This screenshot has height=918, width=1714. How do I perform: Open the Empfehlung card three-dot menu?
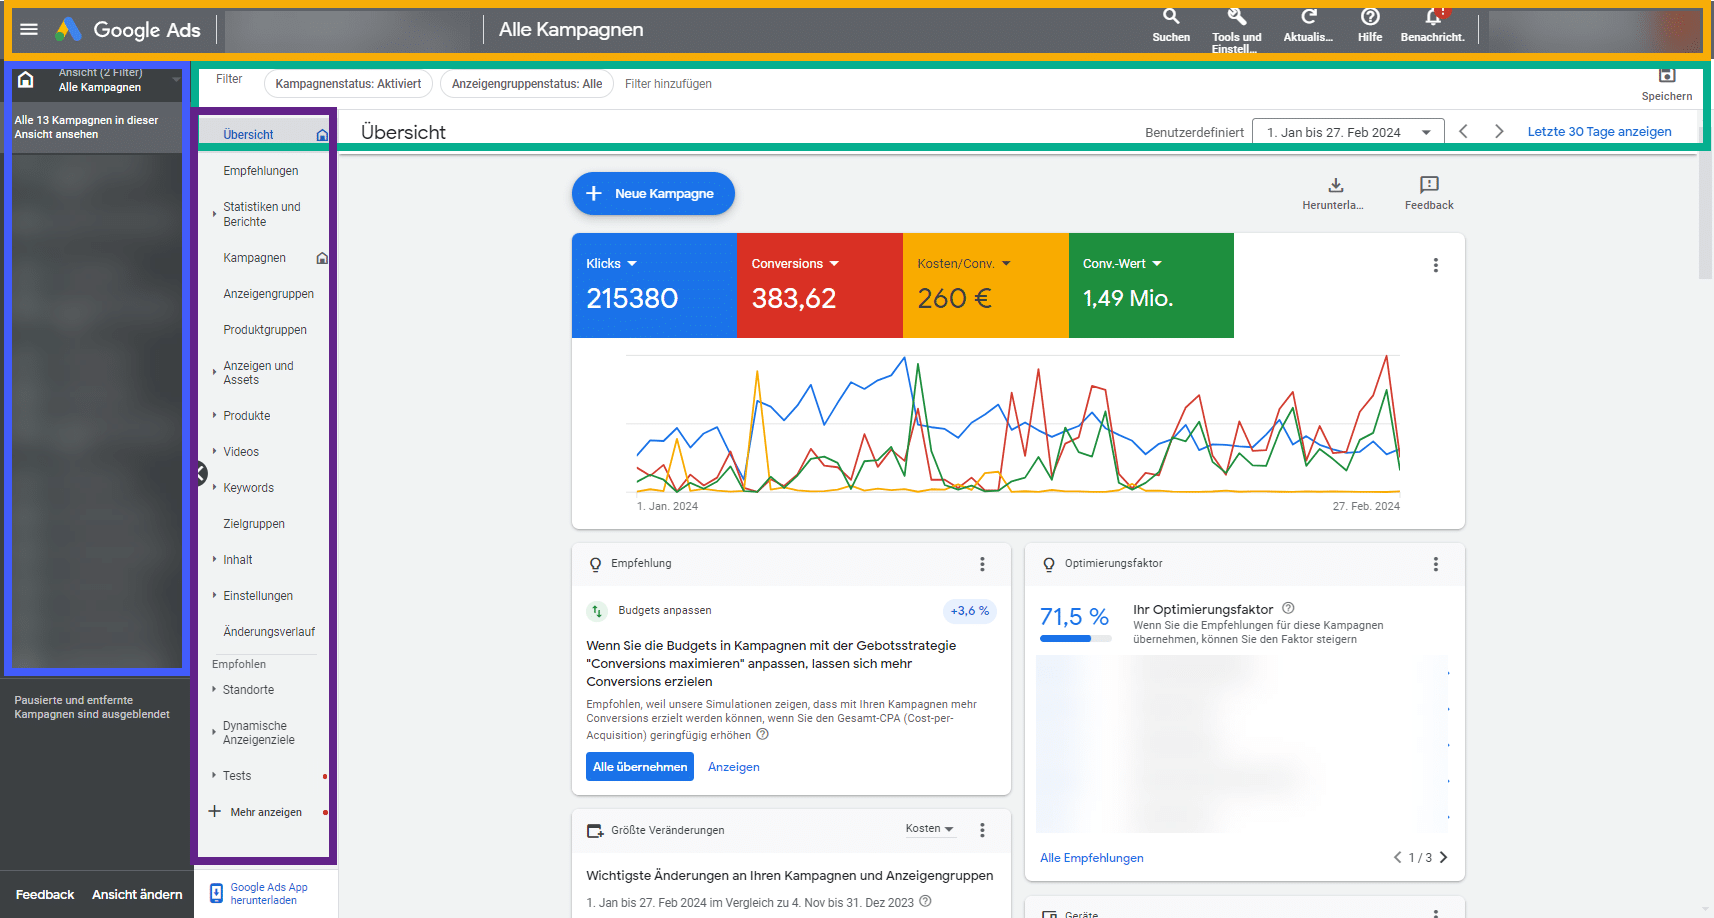click(x=982, y=564)
